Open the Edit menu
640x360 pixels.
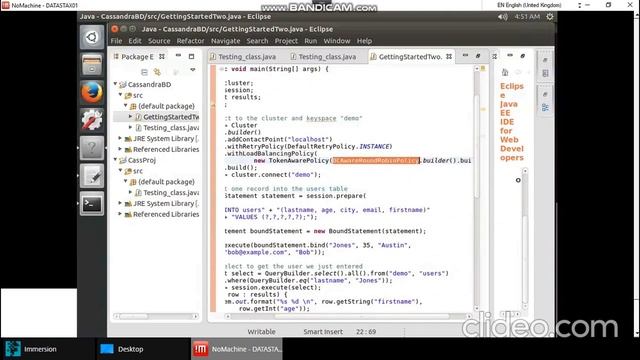click(135, 41)
